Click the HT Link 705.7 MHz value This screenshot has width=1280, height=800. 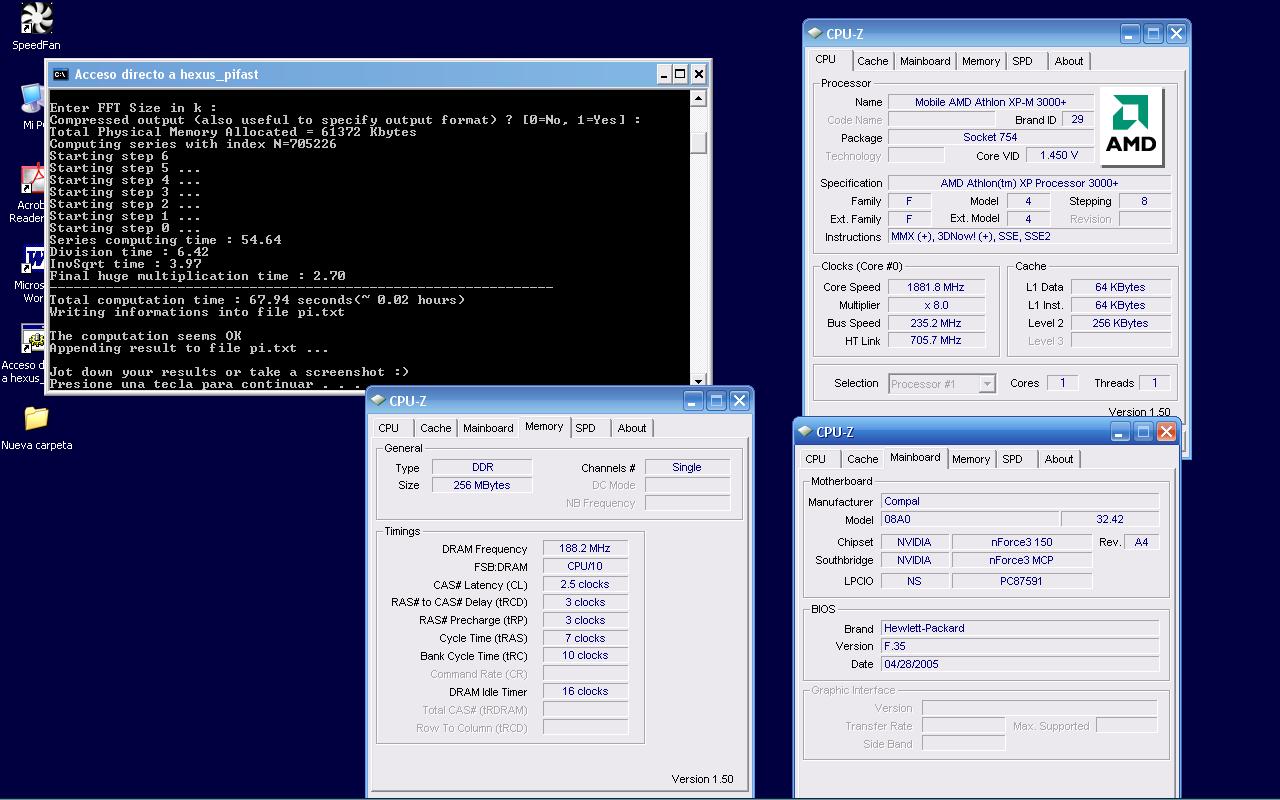pos(935,341)
